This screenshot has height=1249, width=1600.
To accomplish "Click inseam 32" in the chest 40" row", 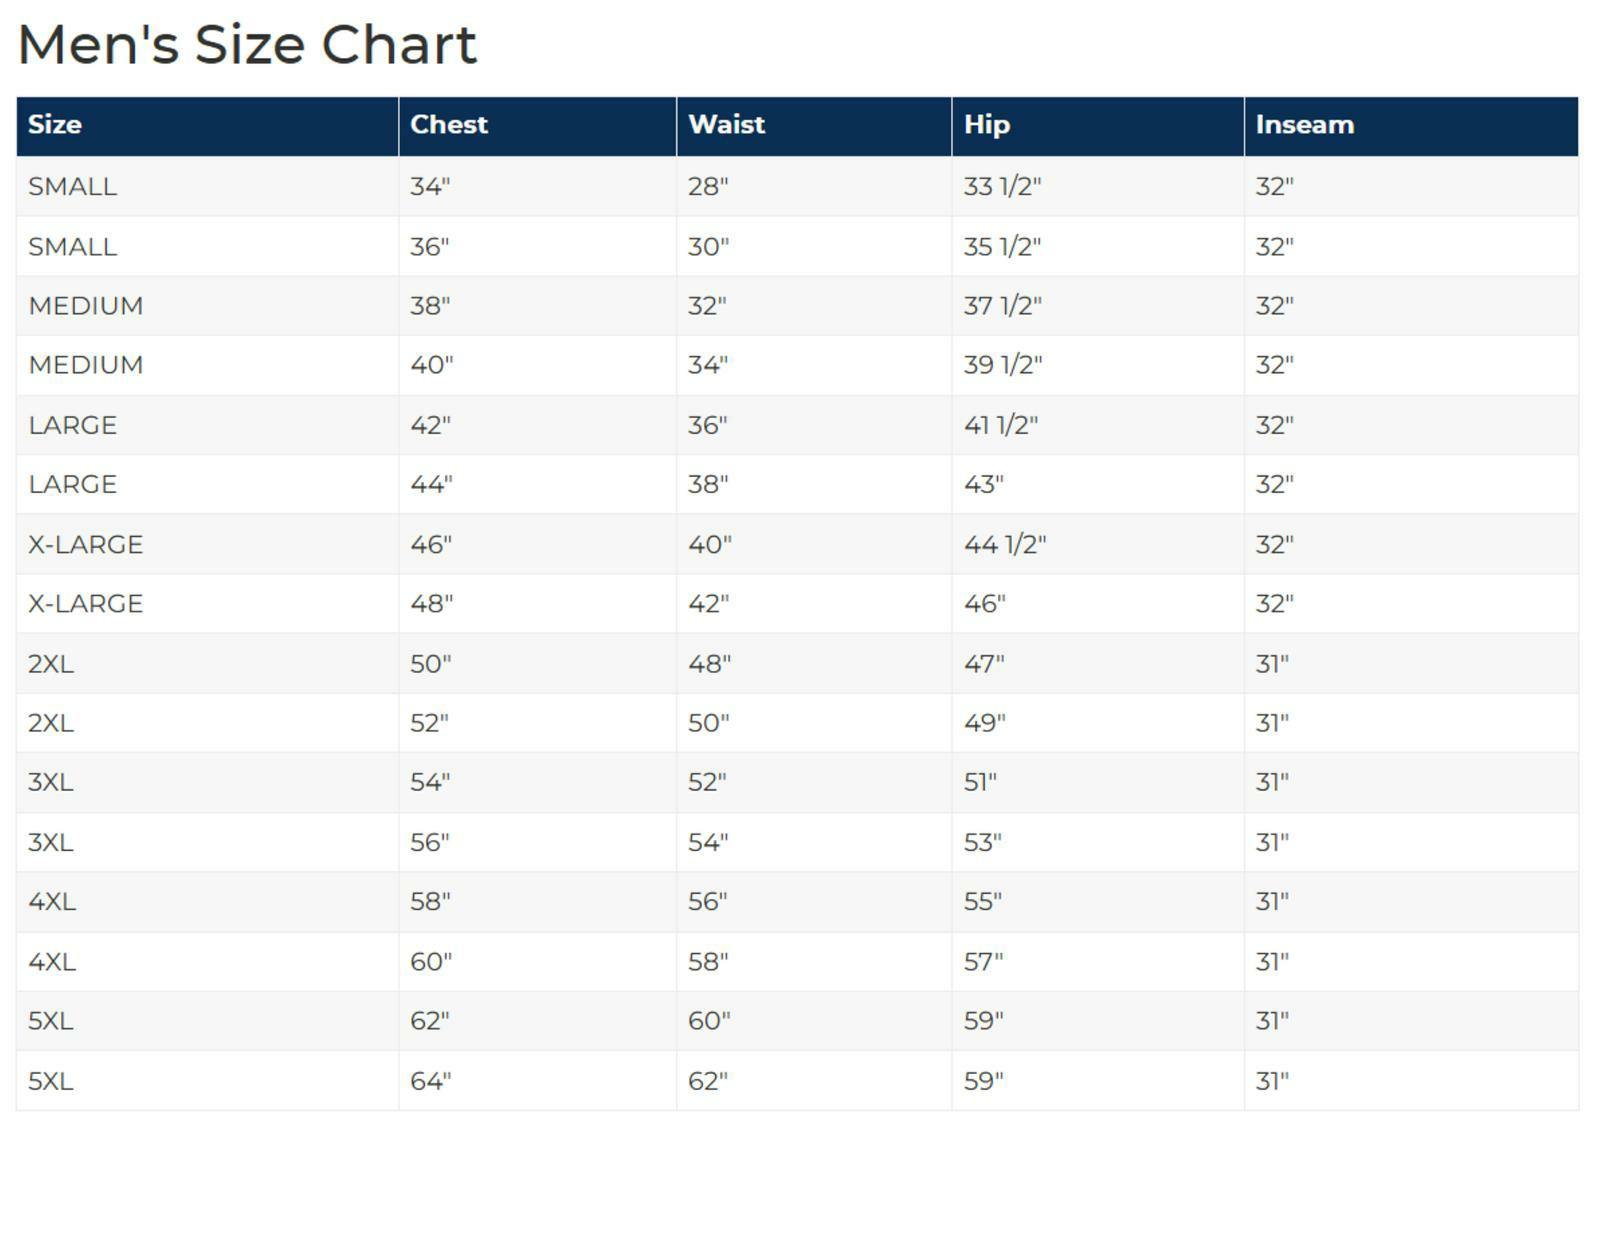I will (1274, 365).
